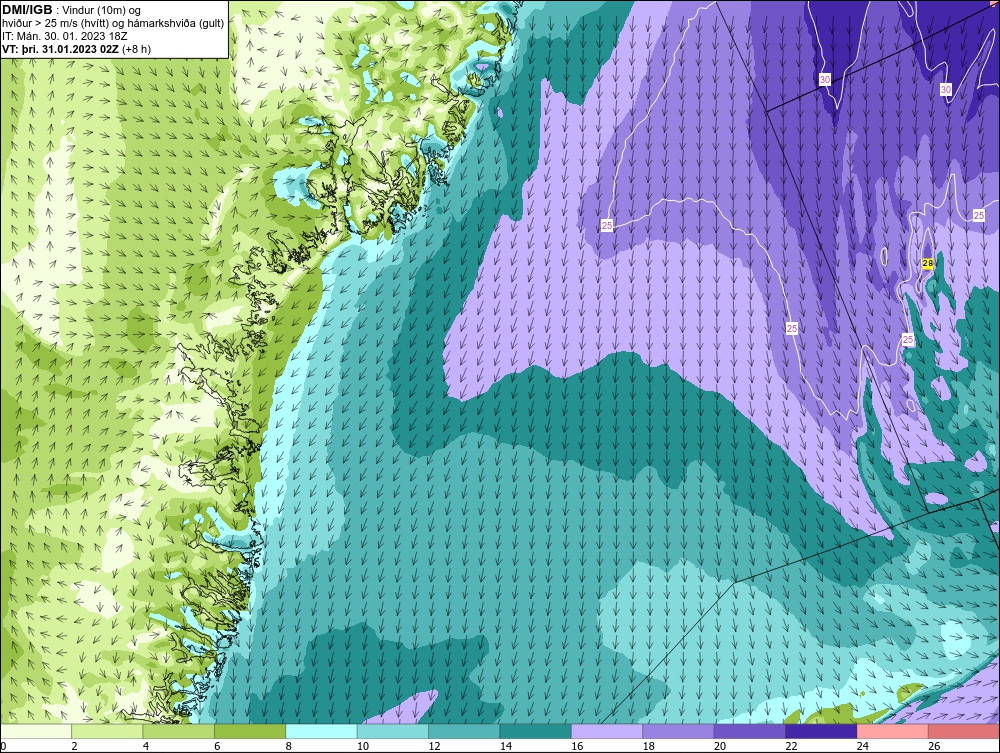Click the legend scale value 26
Screen dimensions: 1000x753
click(934, 746)
